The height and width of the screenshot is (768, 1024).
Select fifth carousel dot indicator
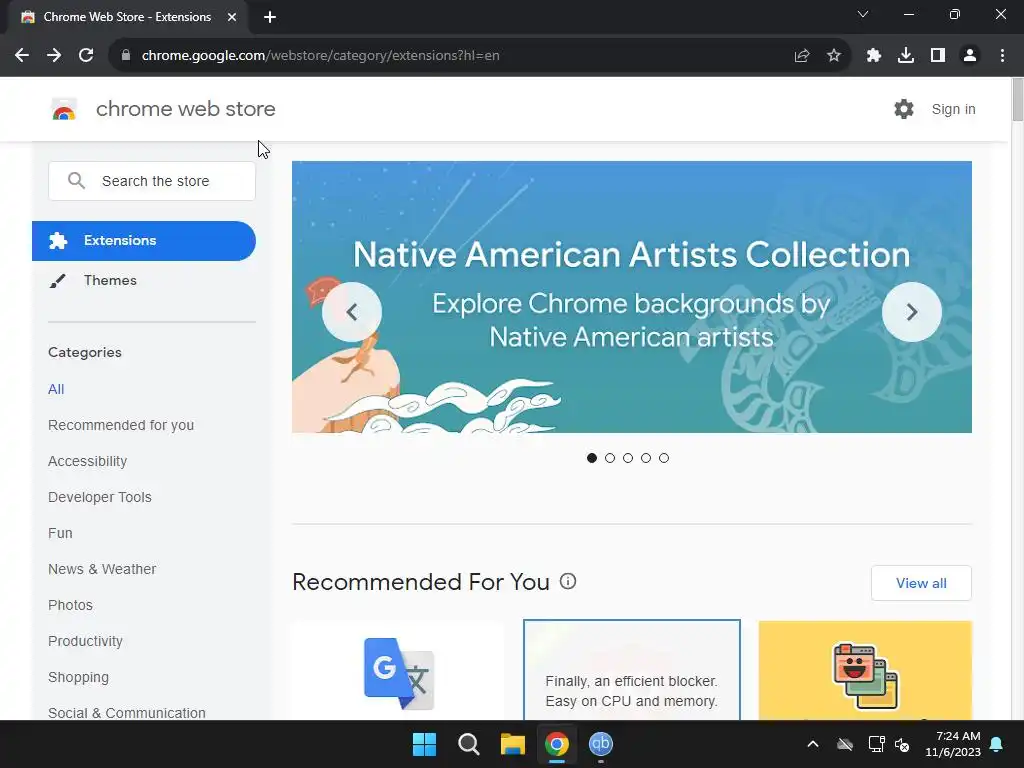664,458
